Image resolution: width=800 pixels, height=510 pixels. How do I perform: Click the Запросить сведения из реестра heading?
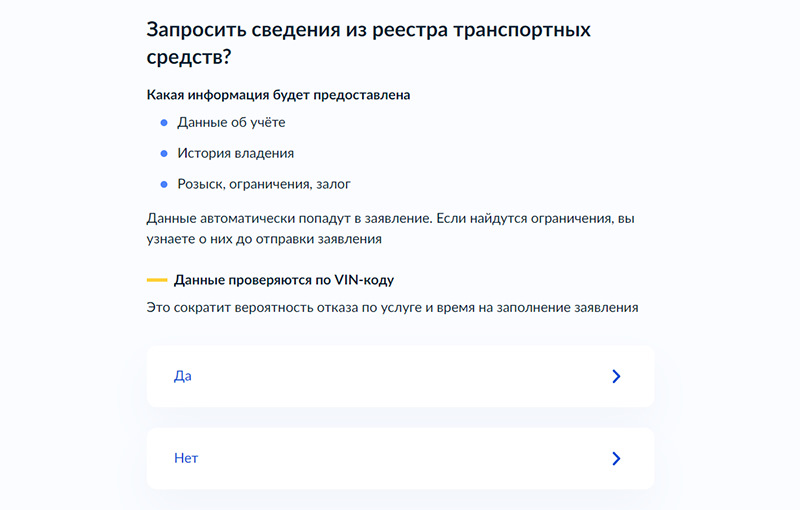[368, 43]
